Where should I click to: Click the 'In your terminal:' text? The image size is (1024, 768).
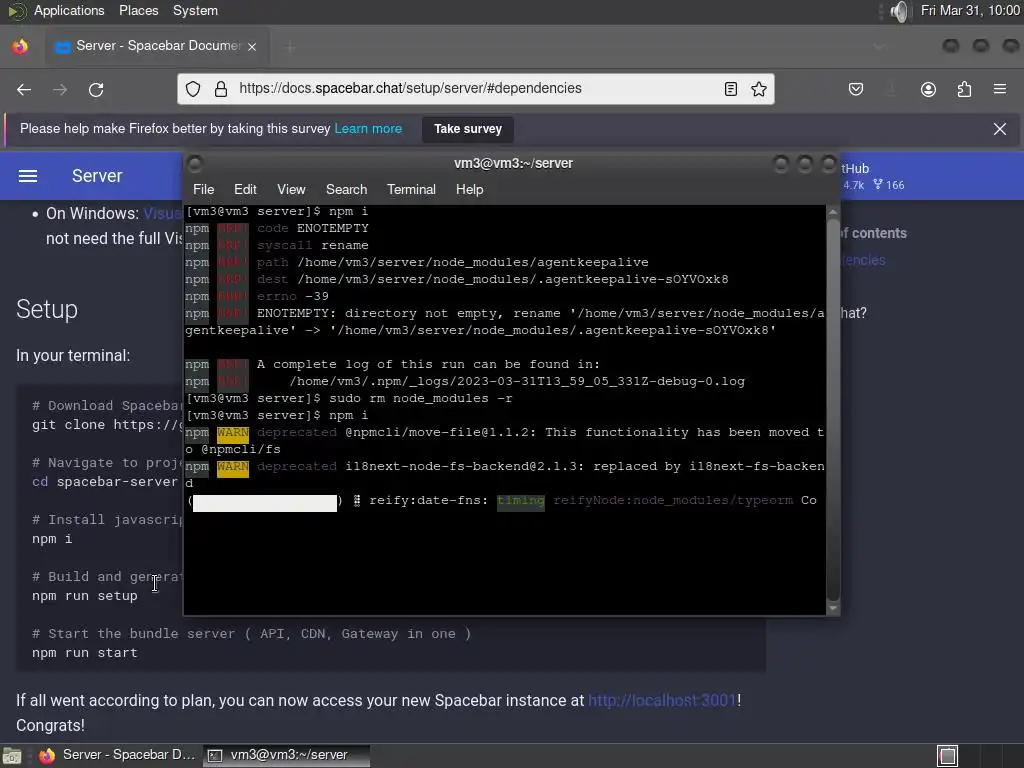coord(72,355)
